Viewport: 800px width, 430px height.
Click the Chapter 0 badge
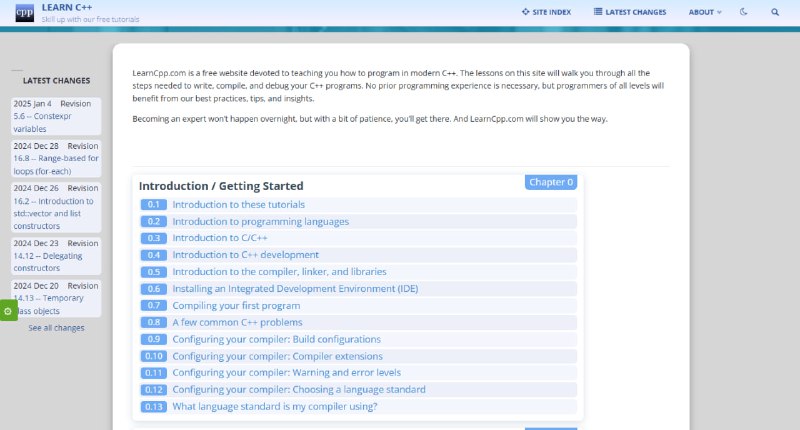pyautogui.click(x=551, y=182)
